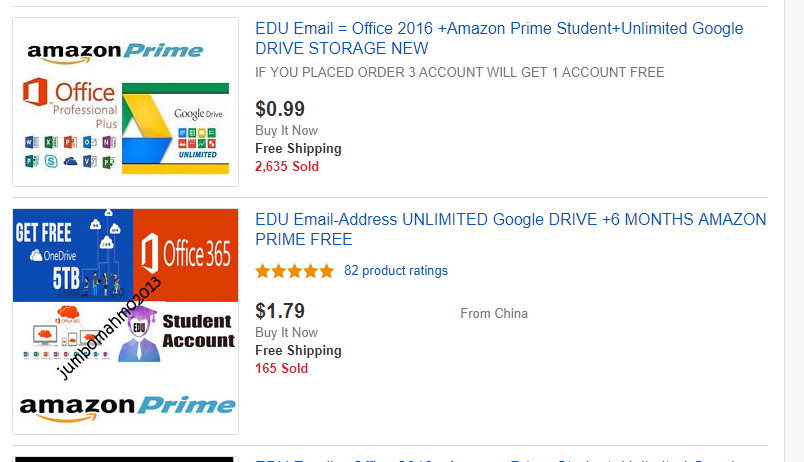804x462 pixels.
Task: Click the Amazon Prime logo in first thumbnail
Action: tap(115, 51)
